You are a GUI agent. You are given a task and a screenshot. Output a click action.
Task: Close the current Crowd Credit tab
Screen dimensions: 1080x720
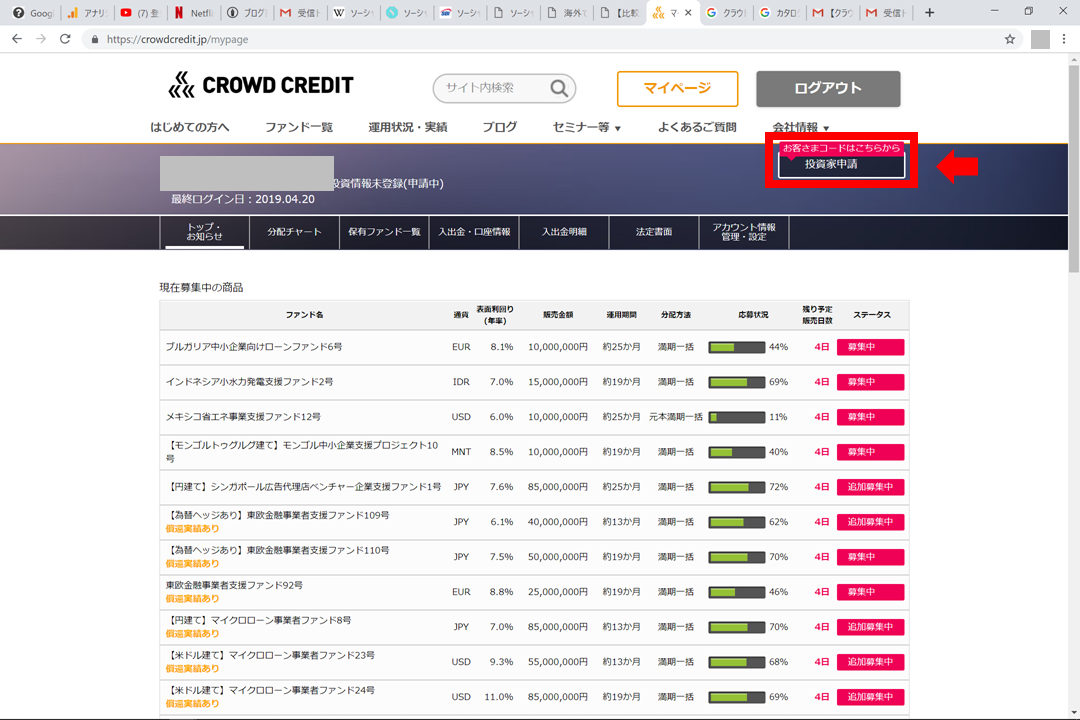(688, 12)
